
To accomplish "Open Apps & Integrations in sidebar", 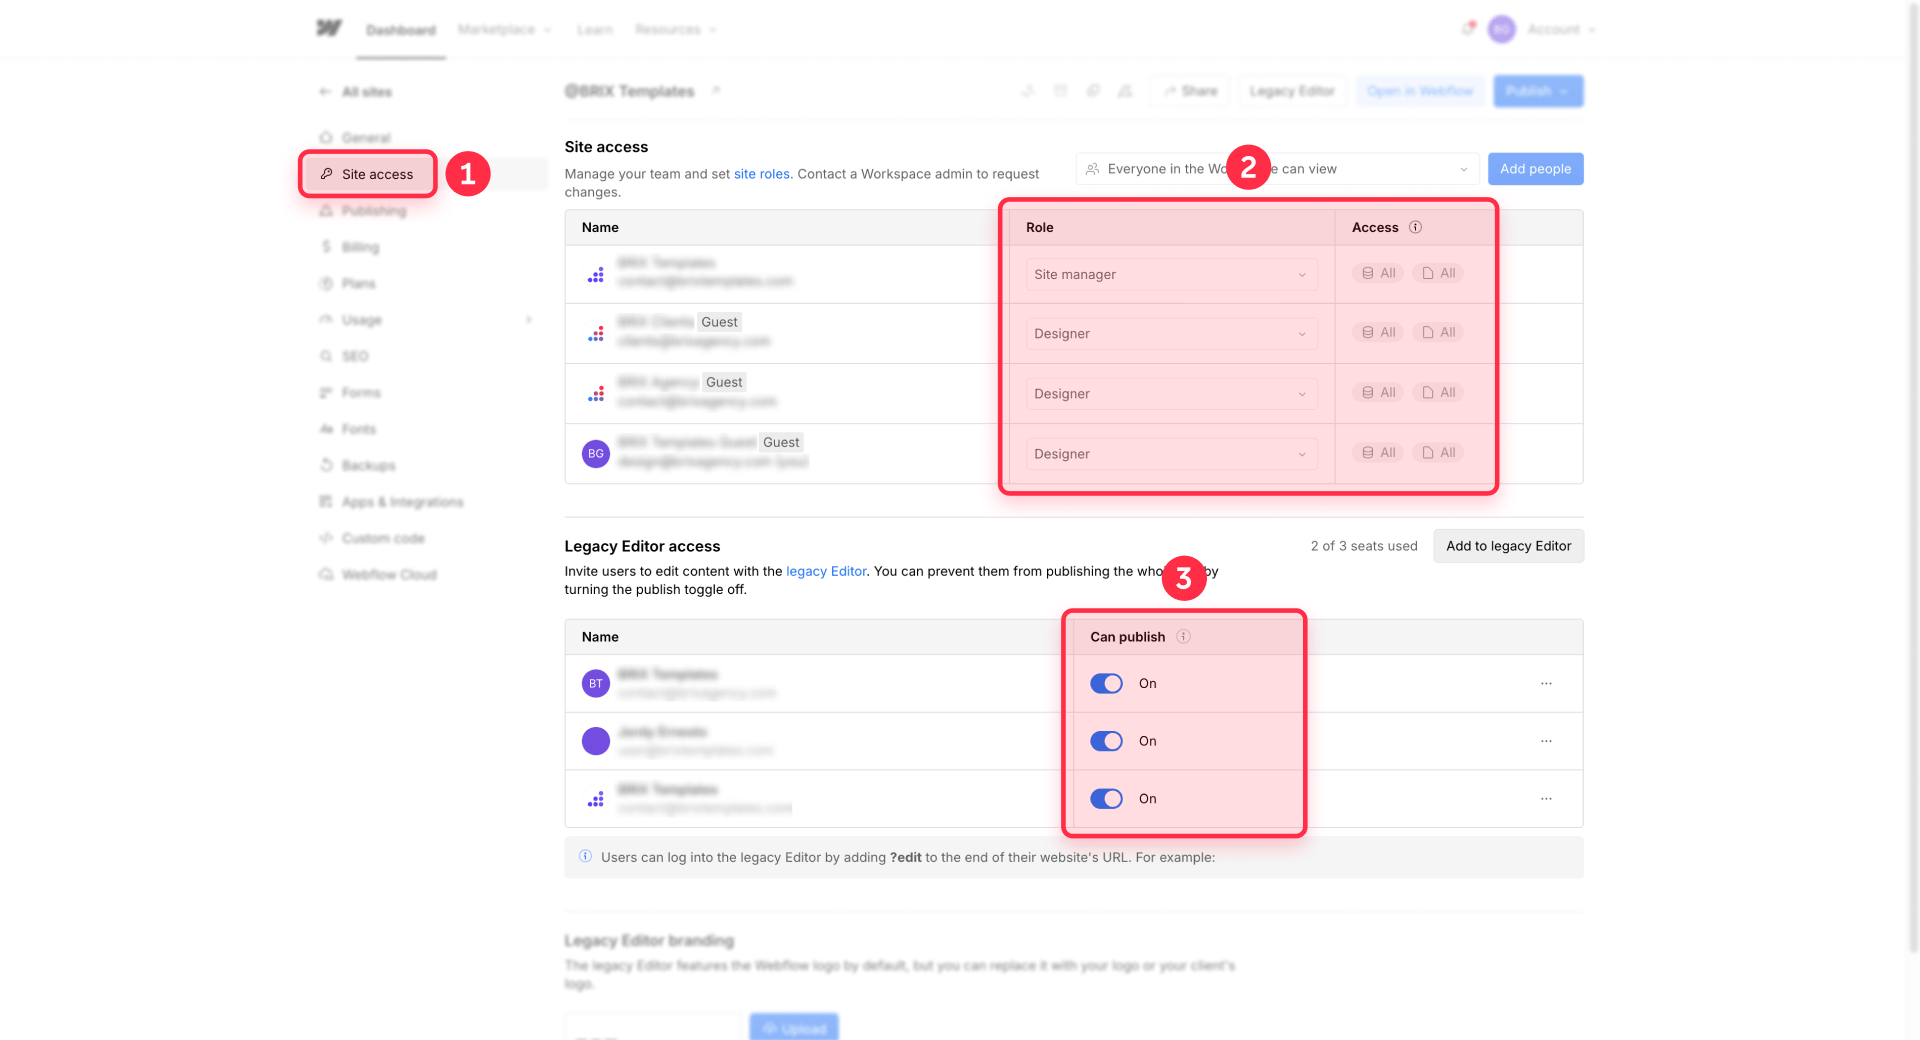I will 391,502.
